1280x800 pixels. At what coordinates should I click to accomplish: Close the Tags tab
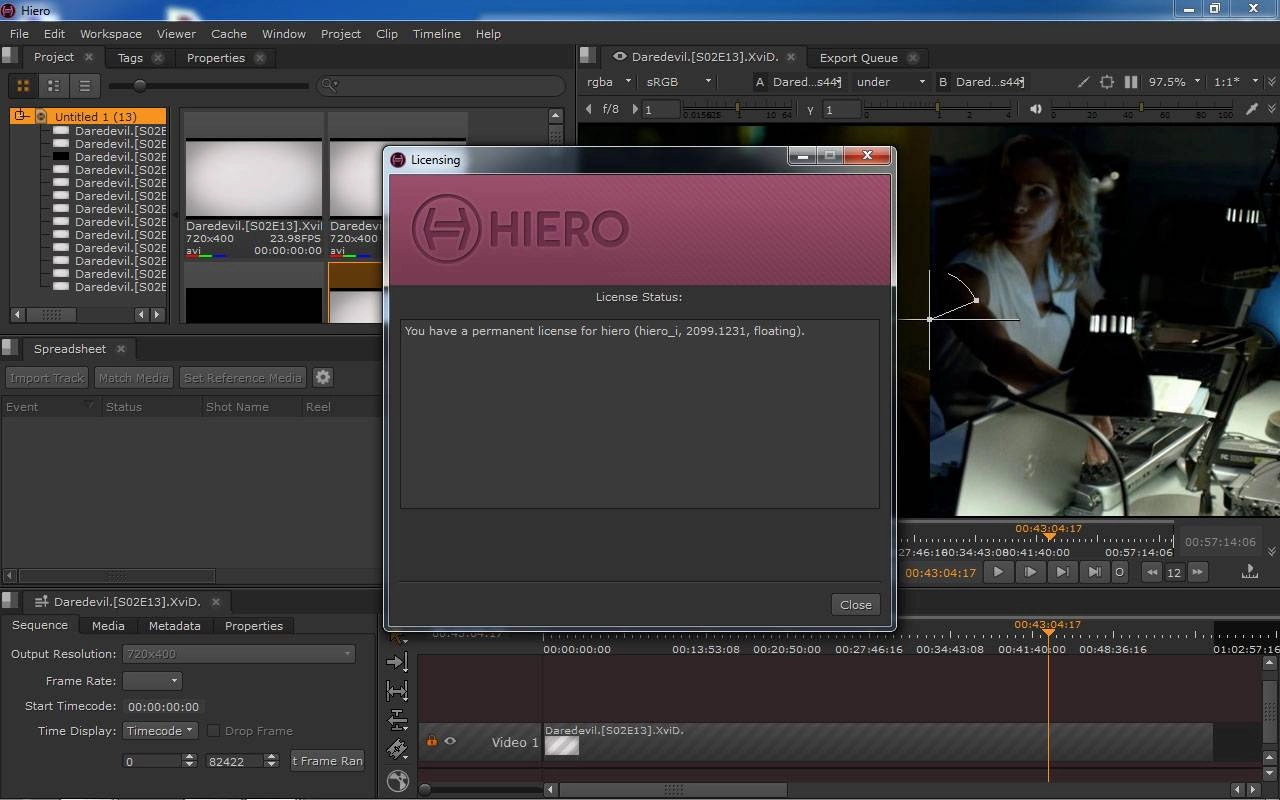coord(158,58)
